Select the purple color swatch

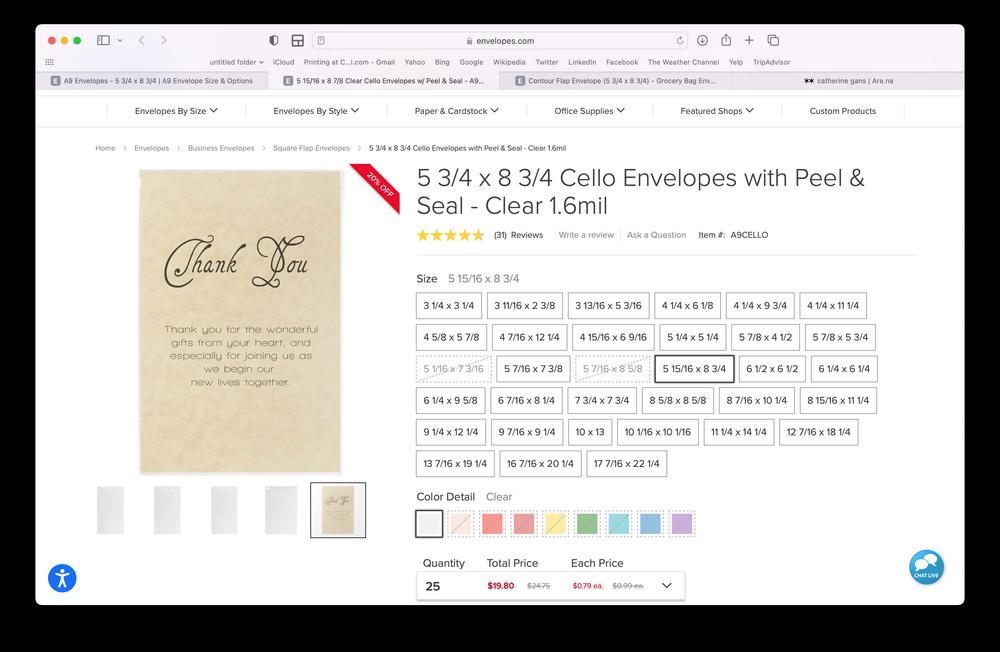(682, 524)
